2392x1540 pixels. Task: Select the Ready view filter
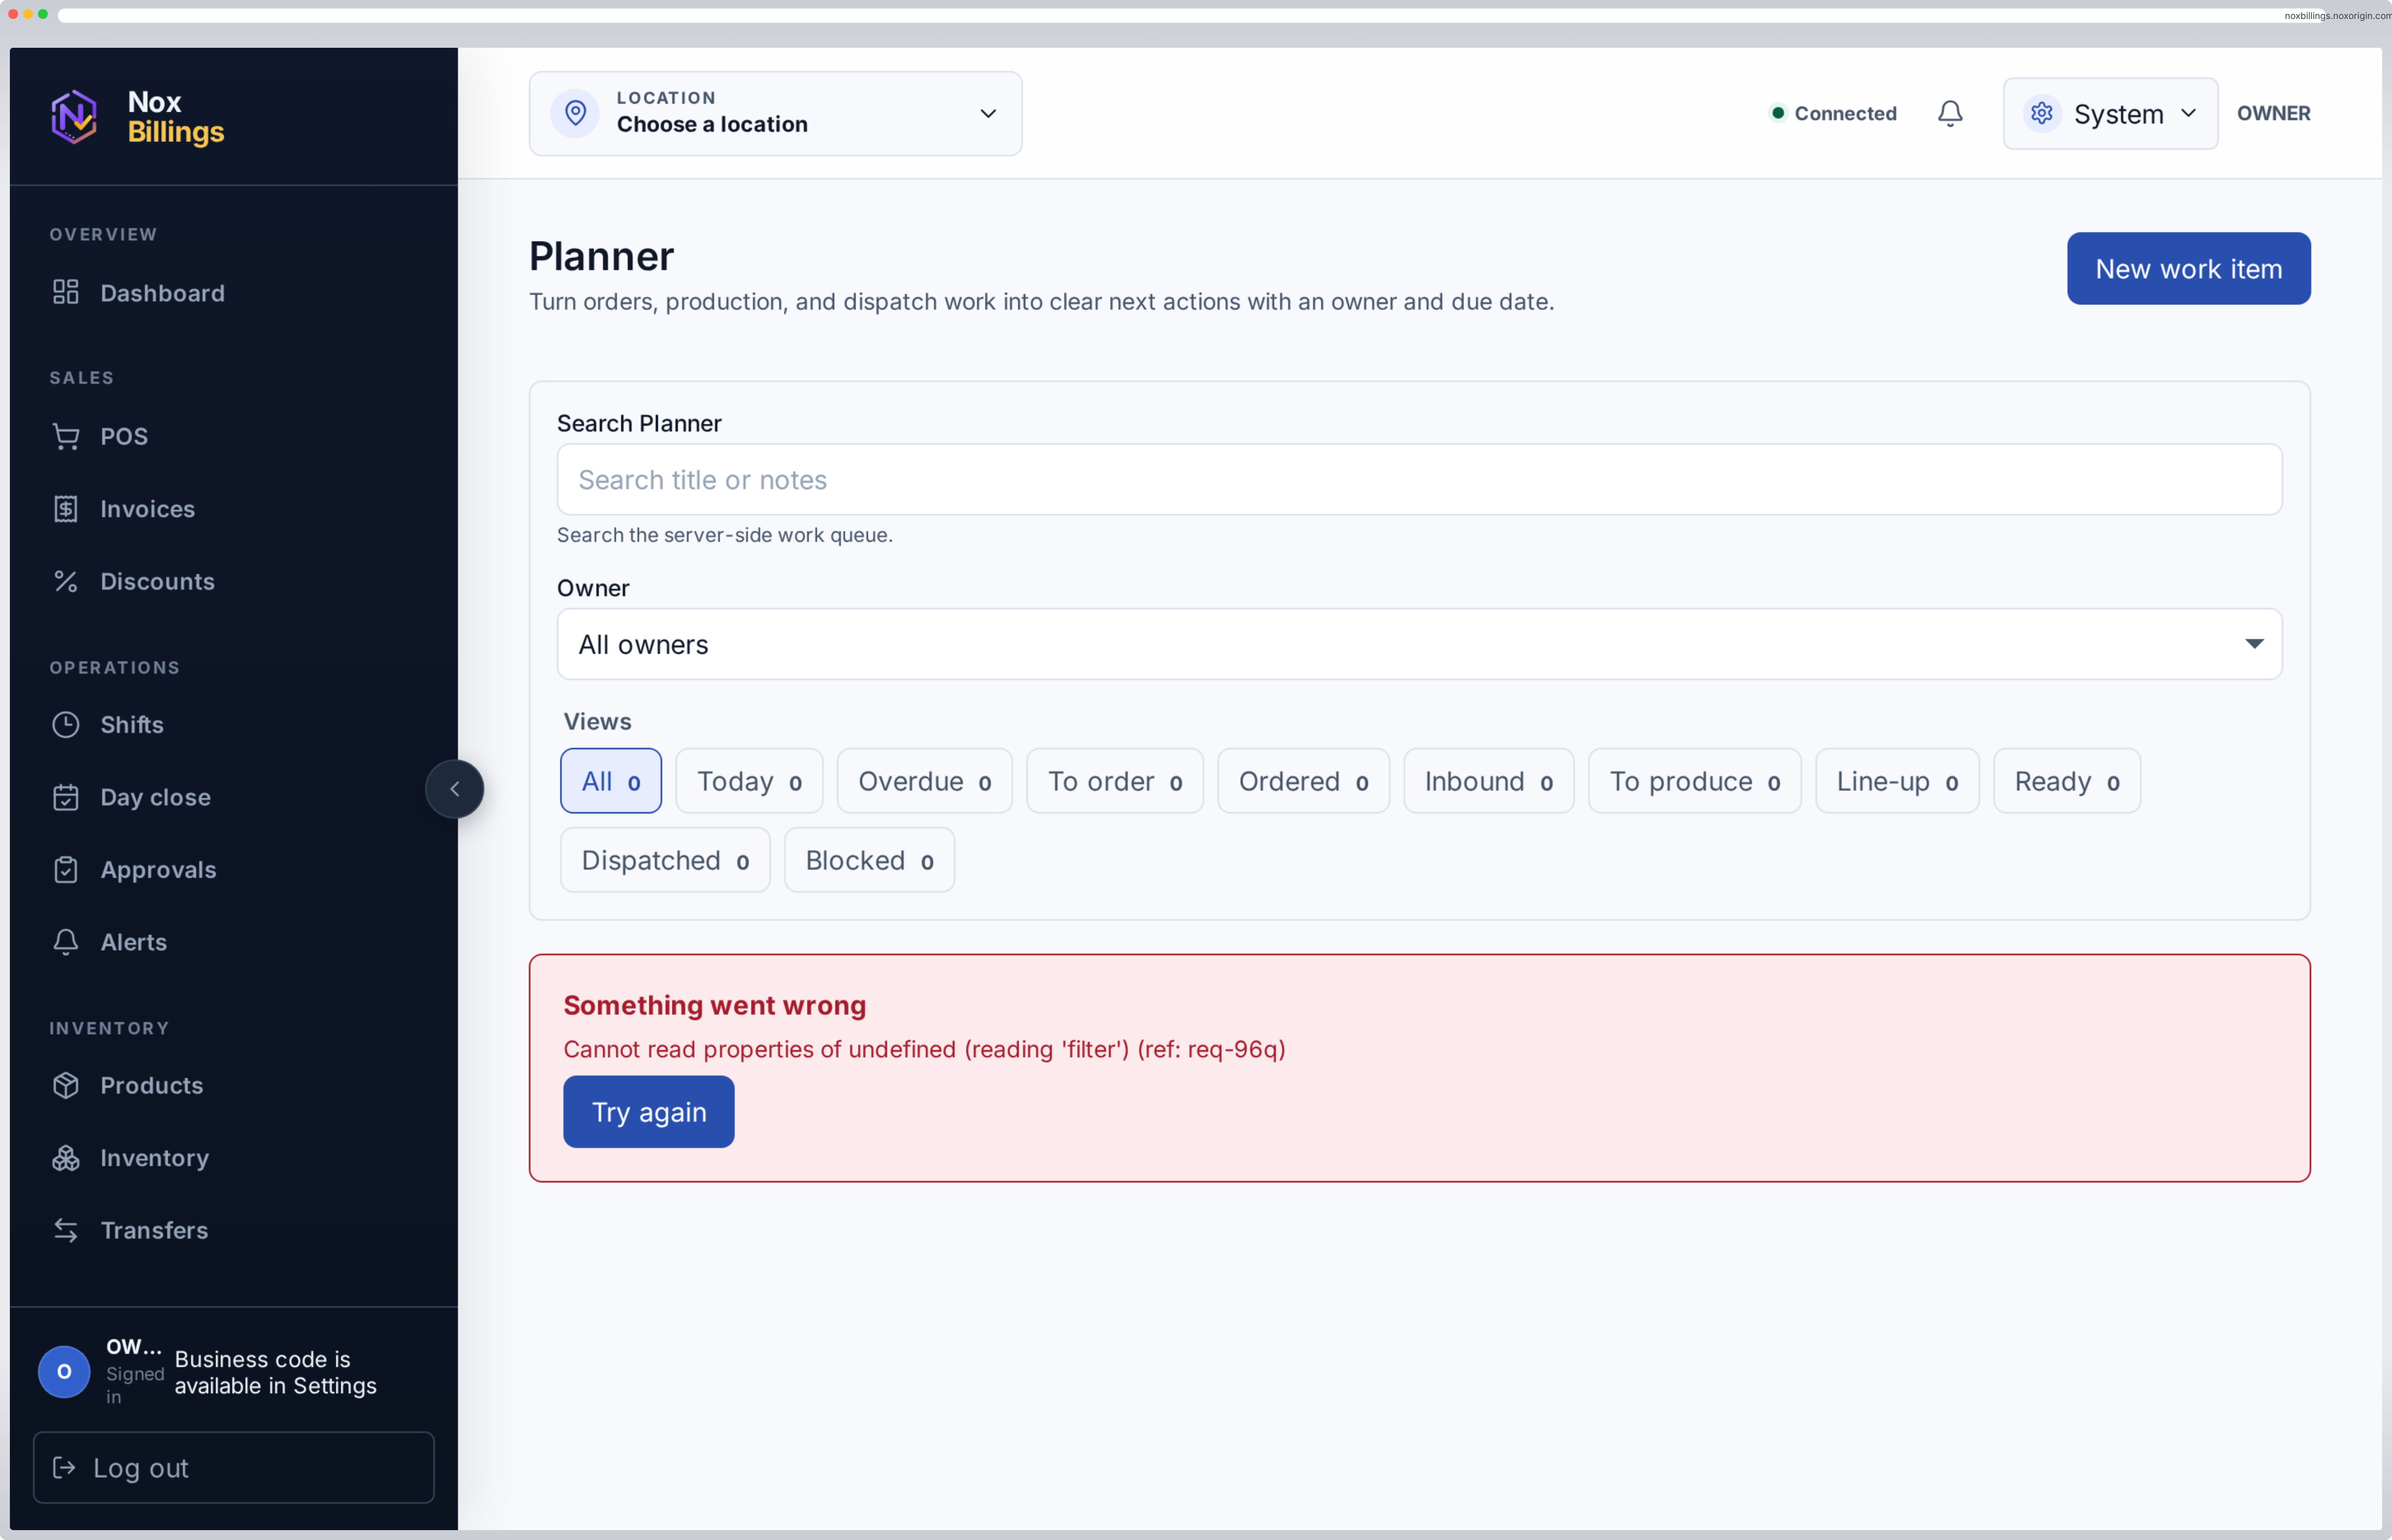click(x=2067, y=781)
